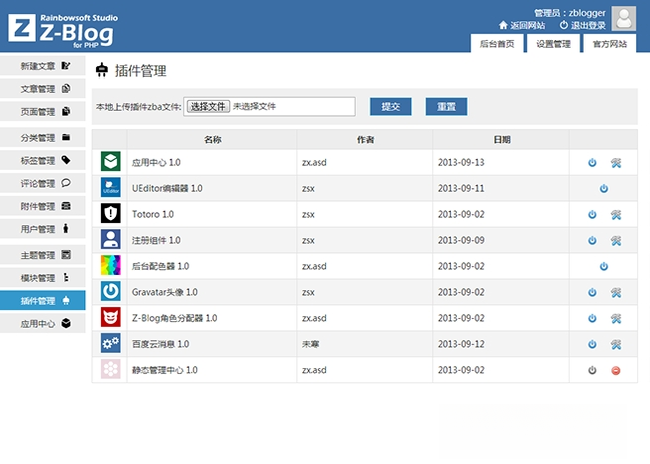Open 模块管理 in sidebar
650x464 pixels.
(43, 278)
